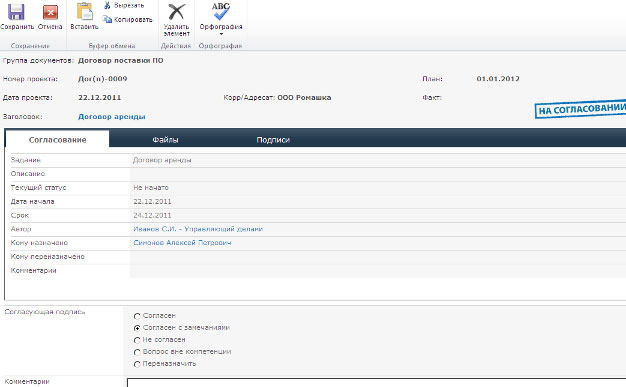Image resolution: width=626 pixels, height=387 pixels.
Task: Click the Согласующая подпись label
Action: point(45,312)
